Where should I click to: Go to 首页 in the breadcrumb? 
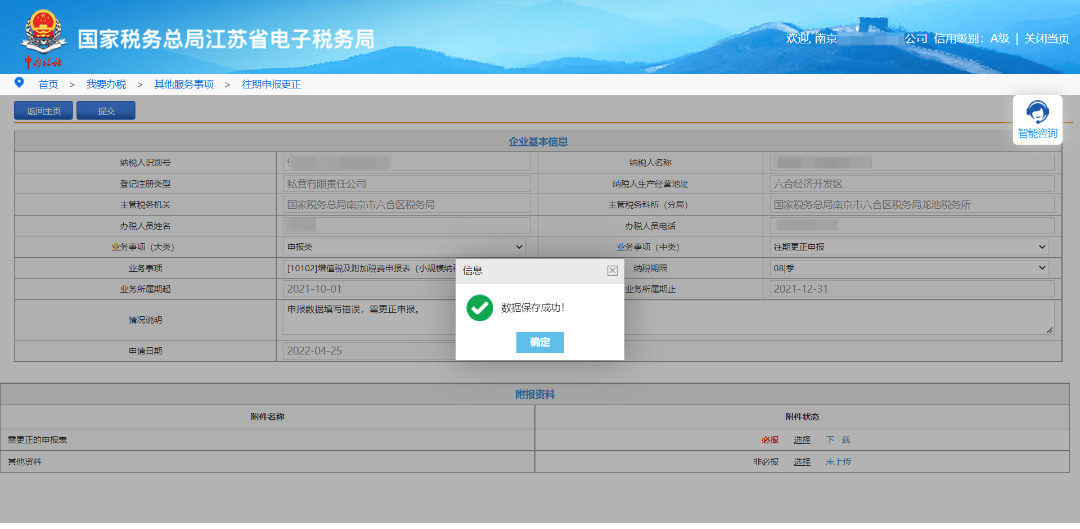[48, 85]
